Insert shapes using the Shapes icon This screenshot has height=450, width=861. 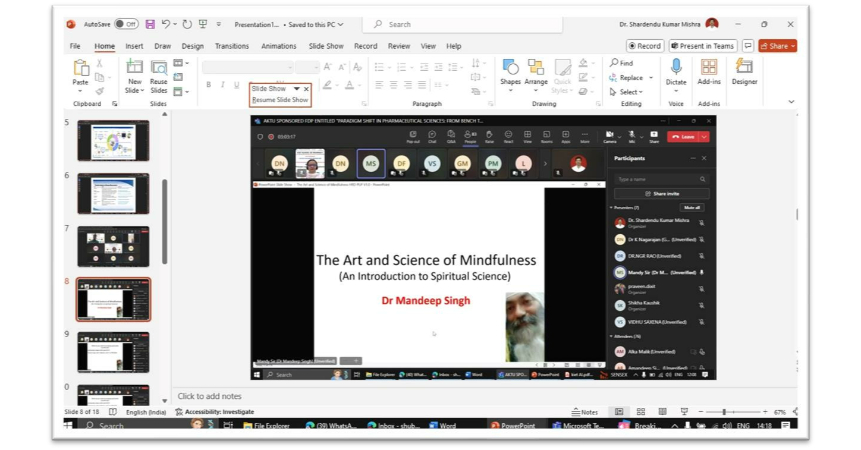(x=510, y=68)
